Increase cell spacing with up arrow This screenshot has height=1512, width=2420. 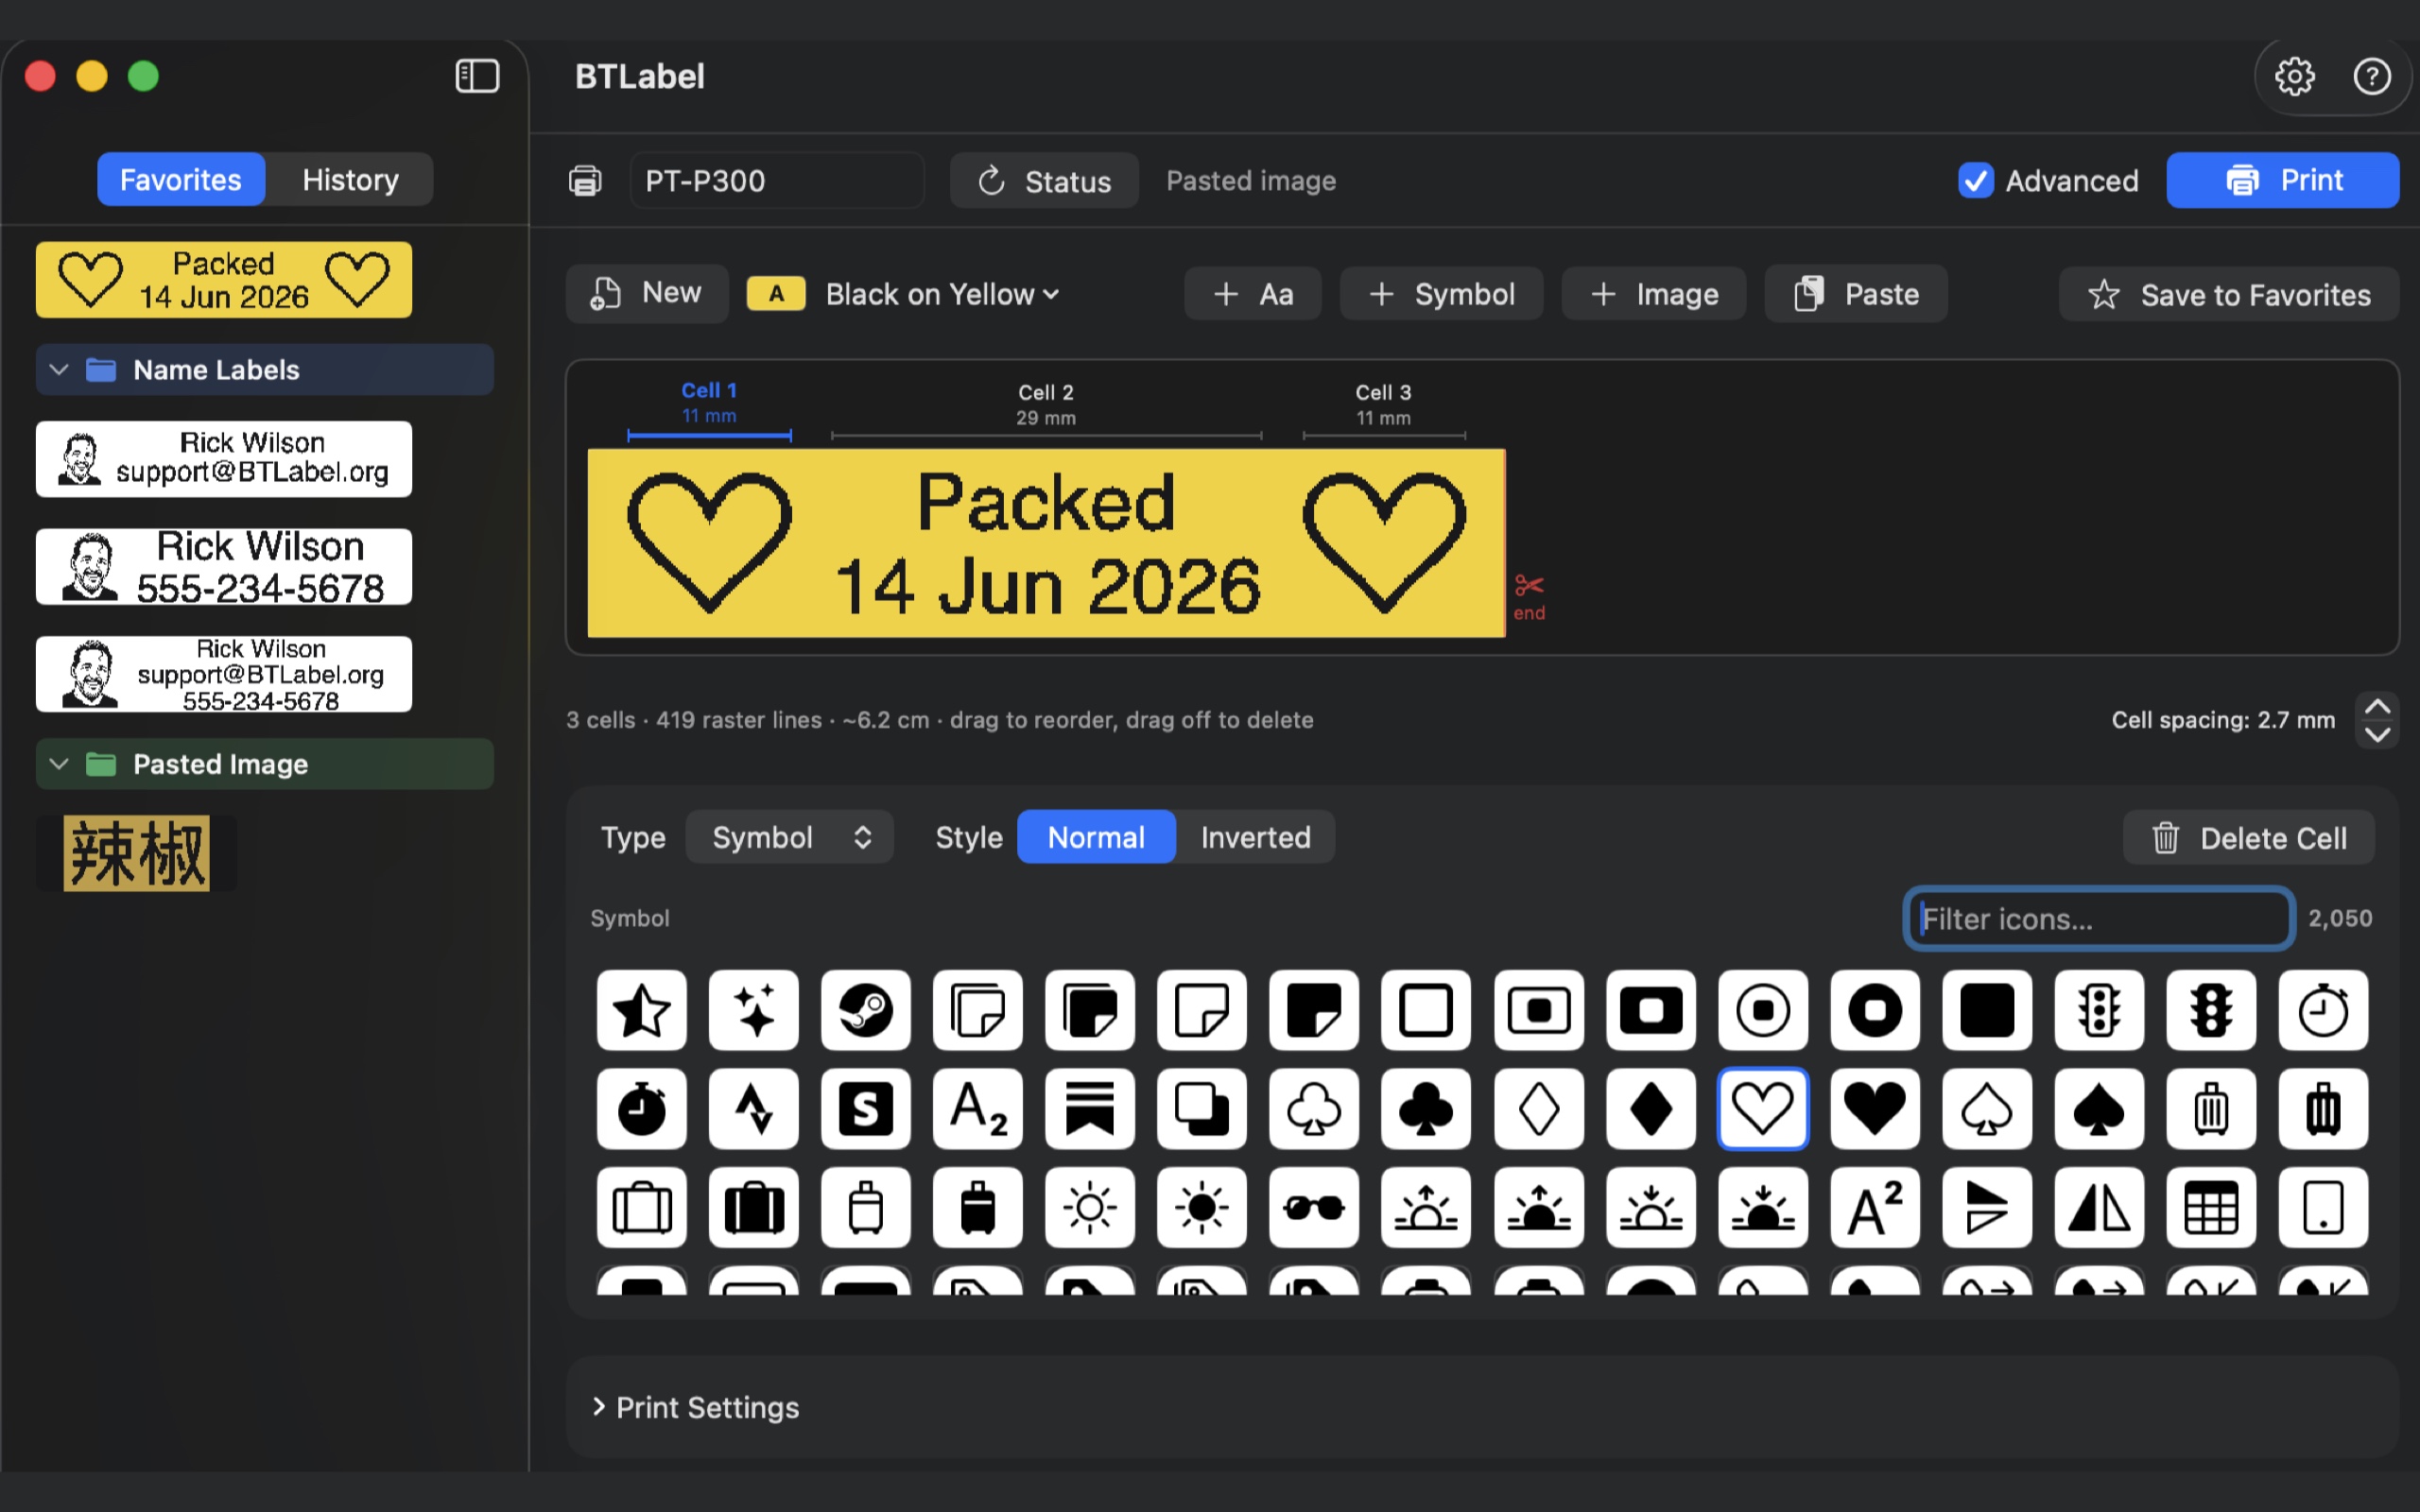(2377, 706)
